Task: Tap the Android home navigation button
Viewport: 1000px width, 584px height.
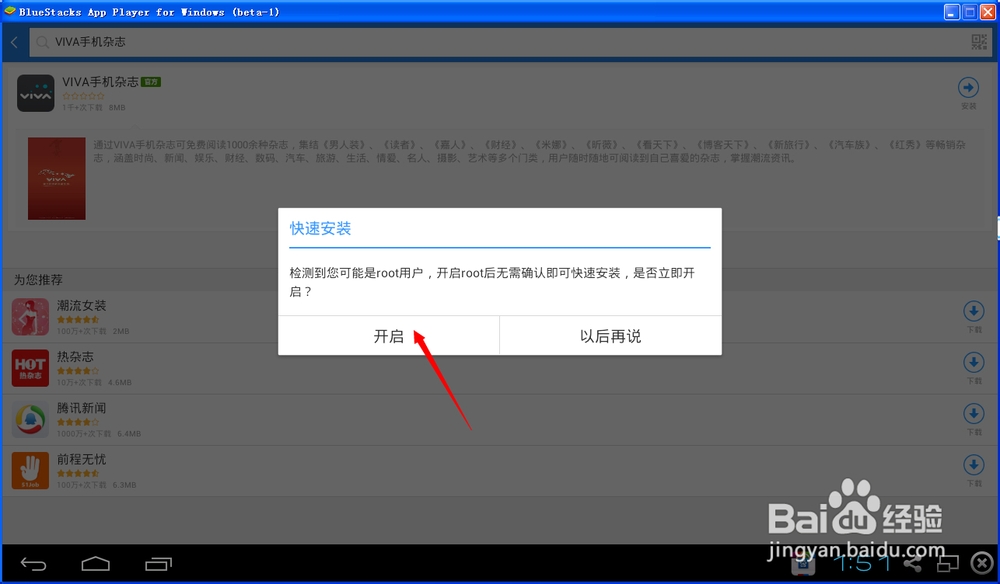Action: pyautogui.click(x=96, y=564)
